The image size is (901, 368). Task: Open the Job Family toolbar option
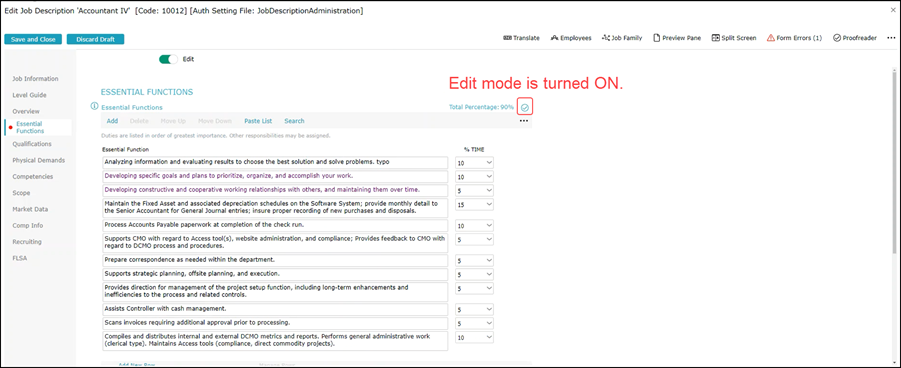click(622, 38)
